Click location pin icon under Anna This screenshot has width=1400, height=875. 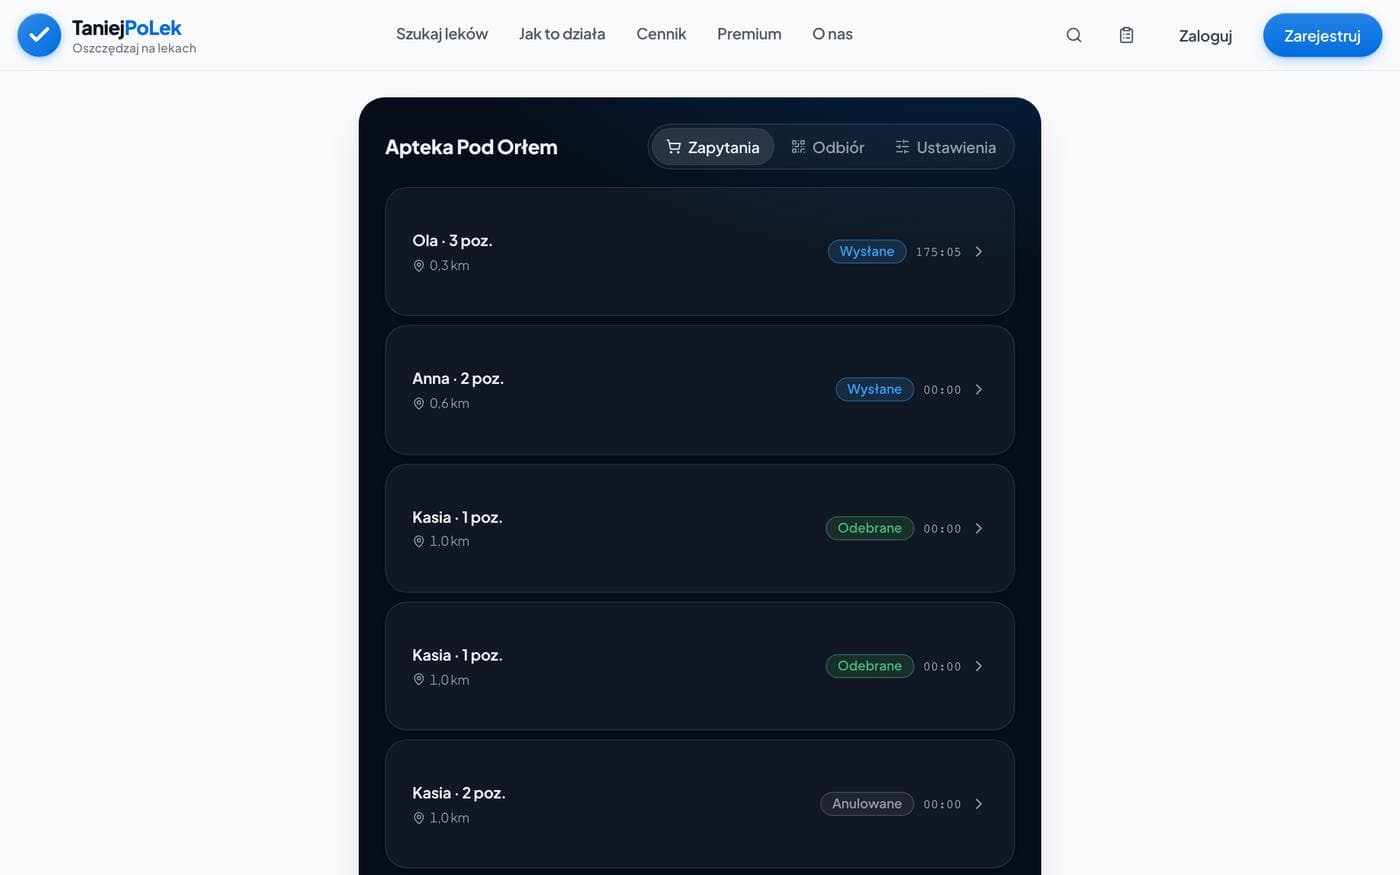pos(419,404)
